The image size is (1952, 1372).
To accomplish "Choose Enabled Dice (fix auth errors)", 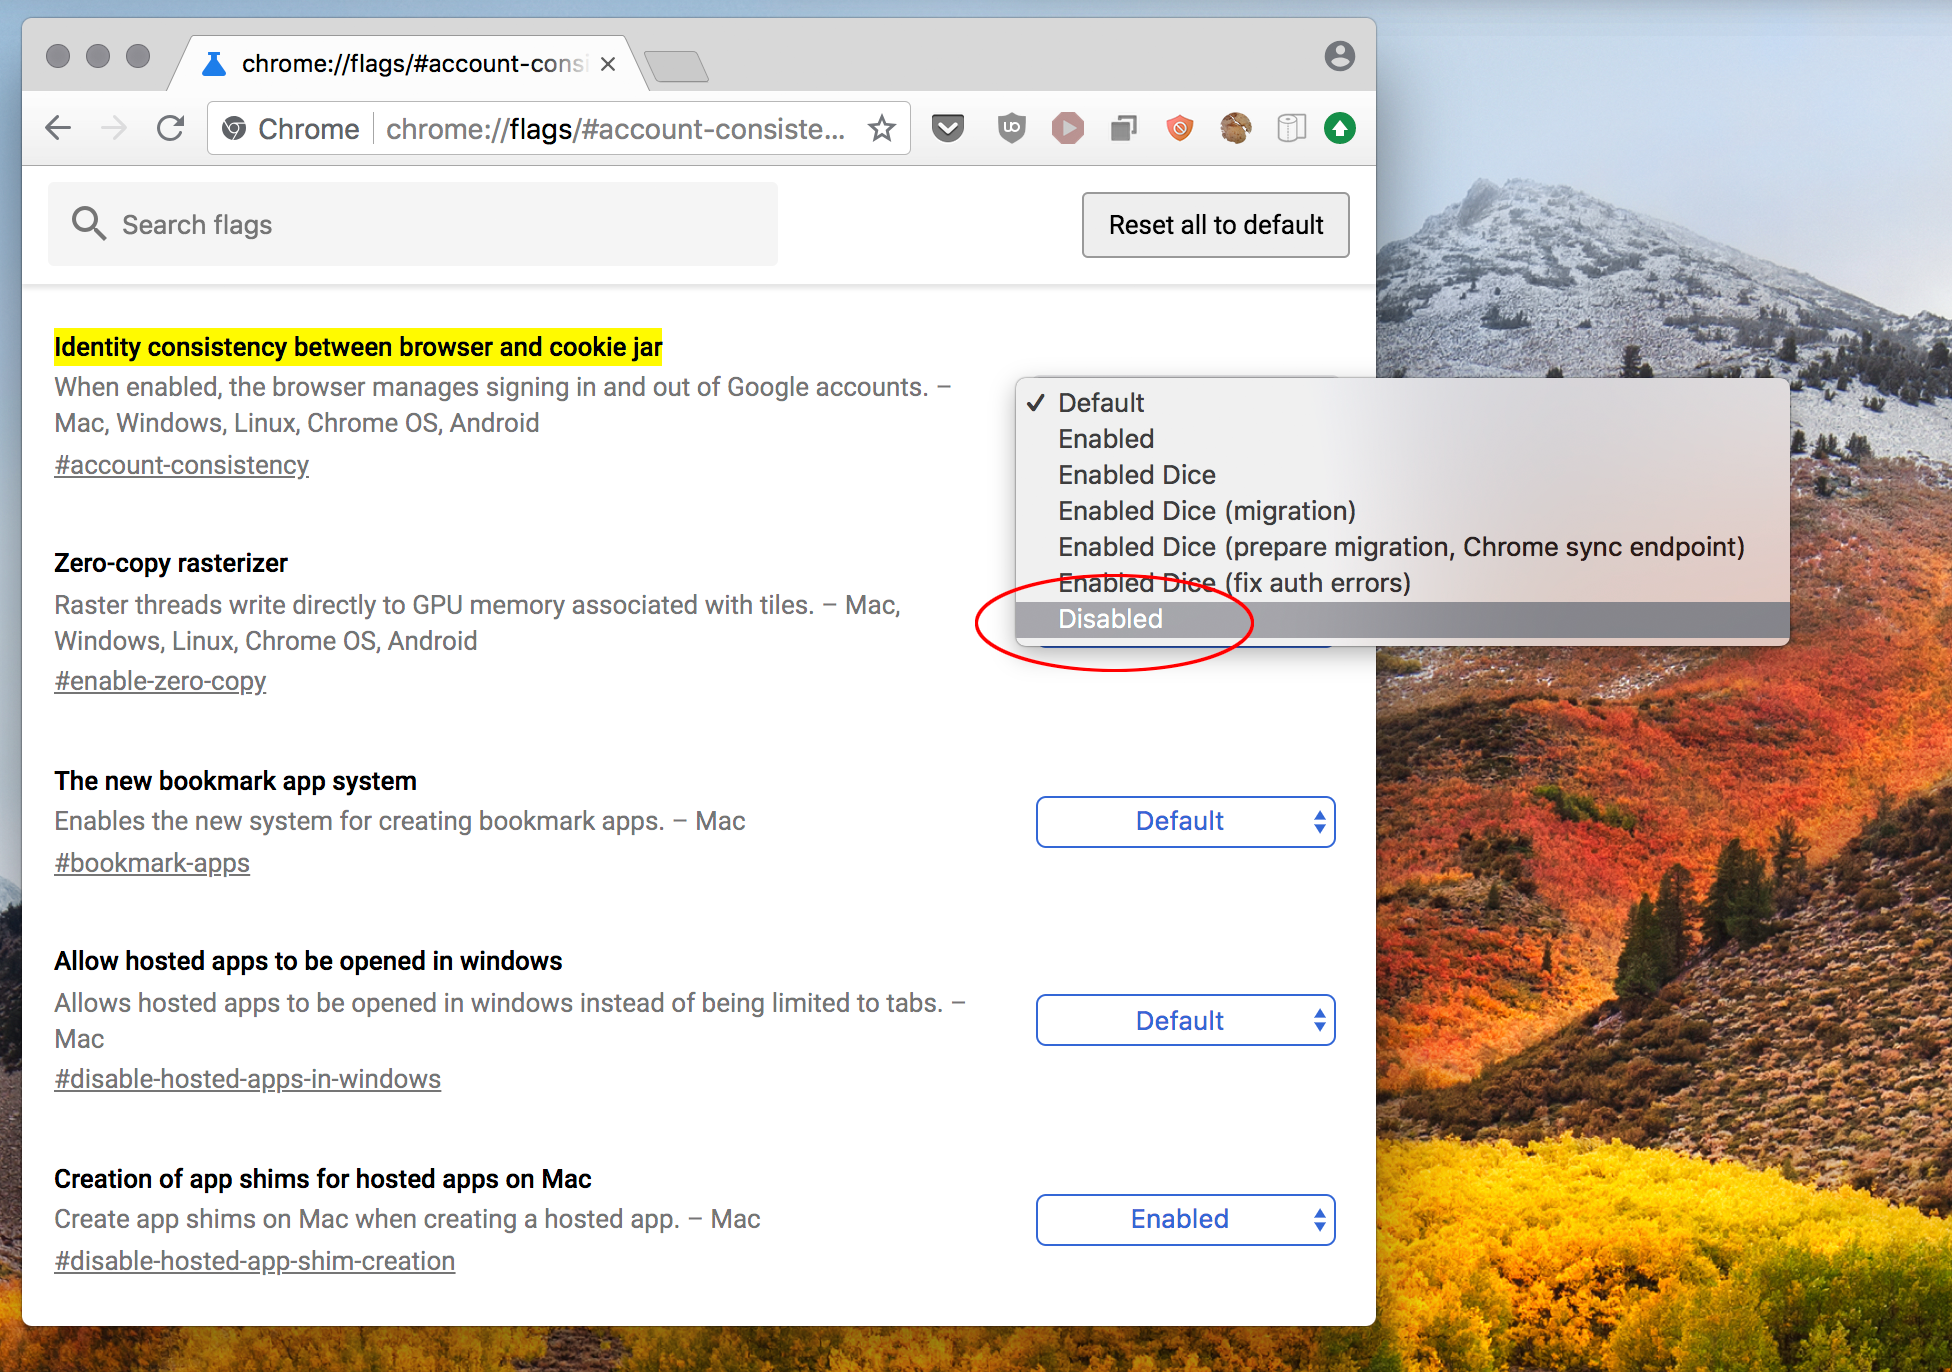I will coord(1402,582).
